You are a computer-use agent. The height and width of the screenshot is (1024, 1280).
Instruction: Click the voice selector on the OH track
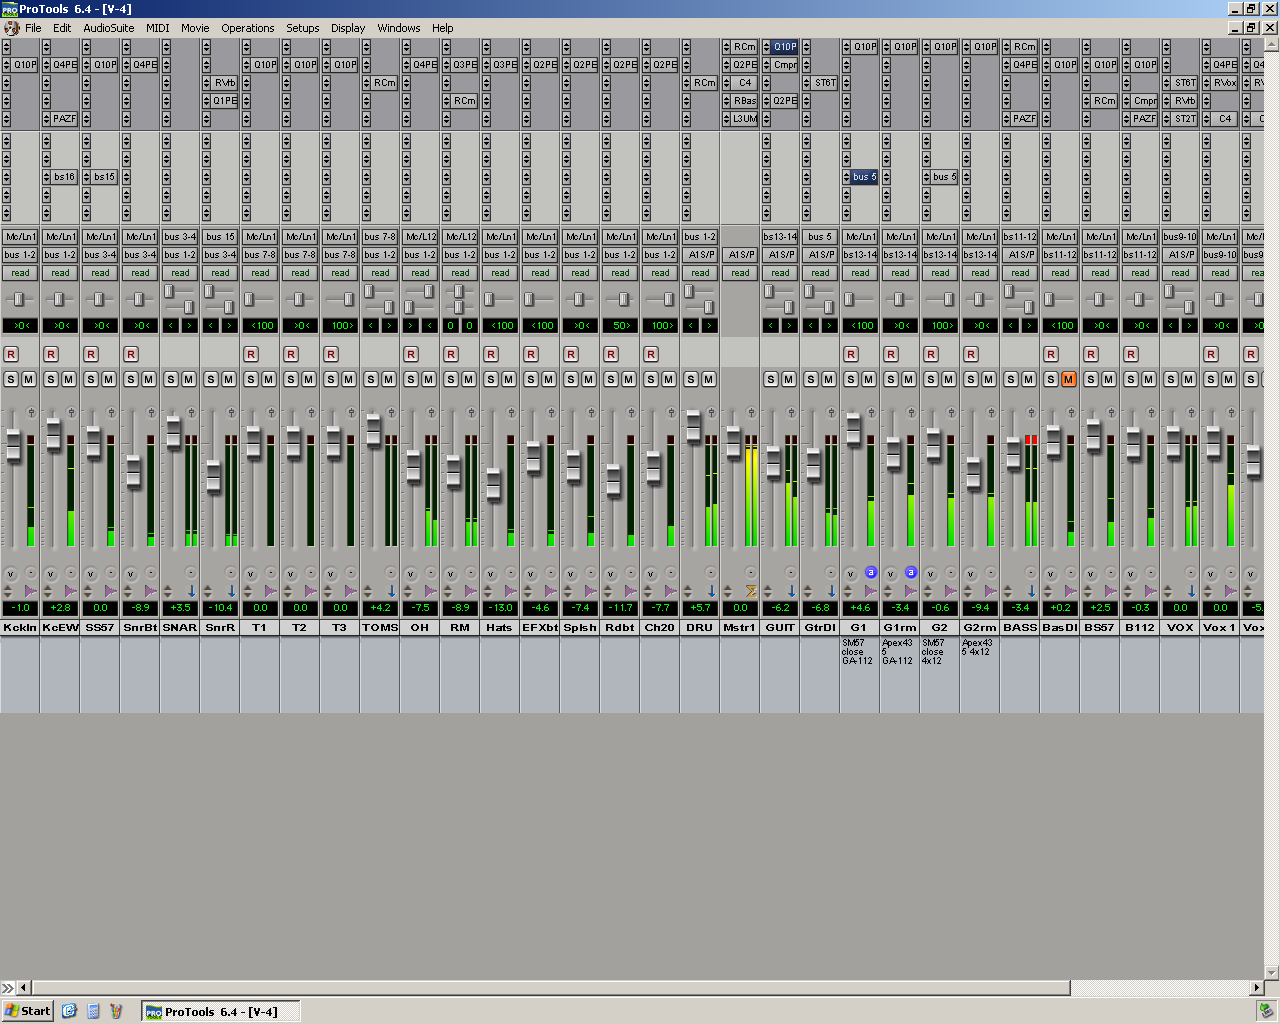click(x=411, y=573)
